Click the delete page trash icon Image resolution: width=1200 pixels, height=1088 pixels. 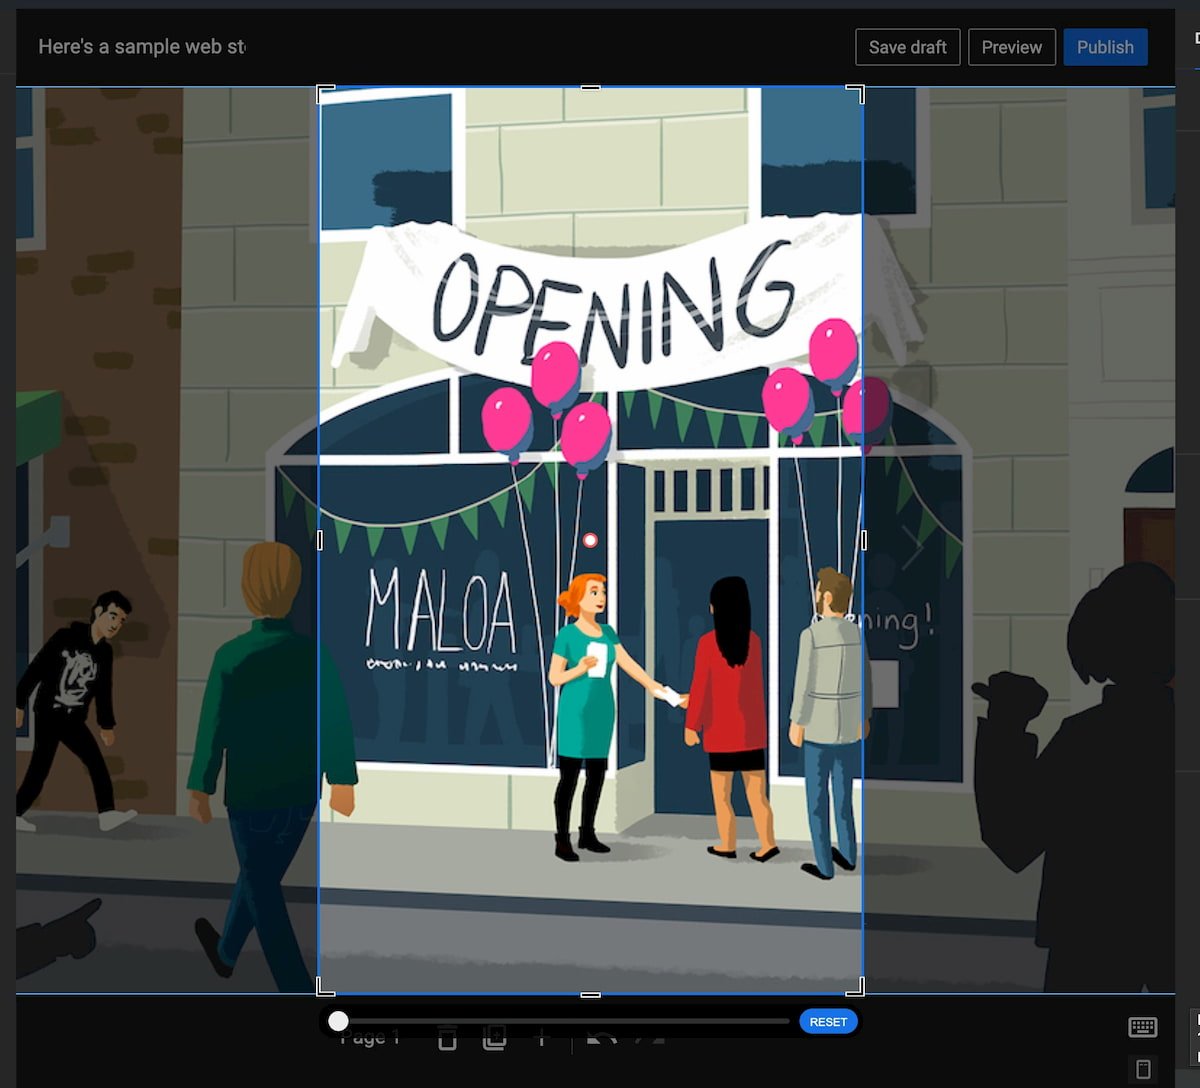tap(447, 1040)
